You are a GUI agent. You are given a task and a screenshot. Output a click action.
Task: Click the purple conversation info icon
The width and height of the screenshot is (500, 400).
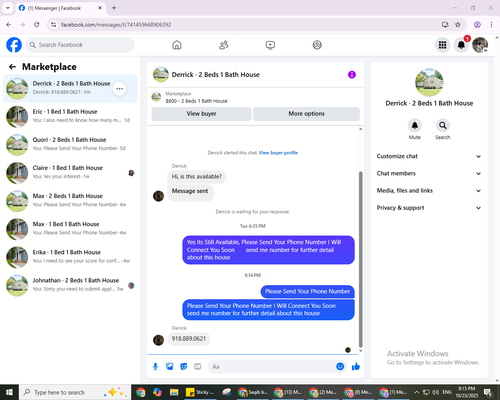pyautogui.click(x=352, y=75)
